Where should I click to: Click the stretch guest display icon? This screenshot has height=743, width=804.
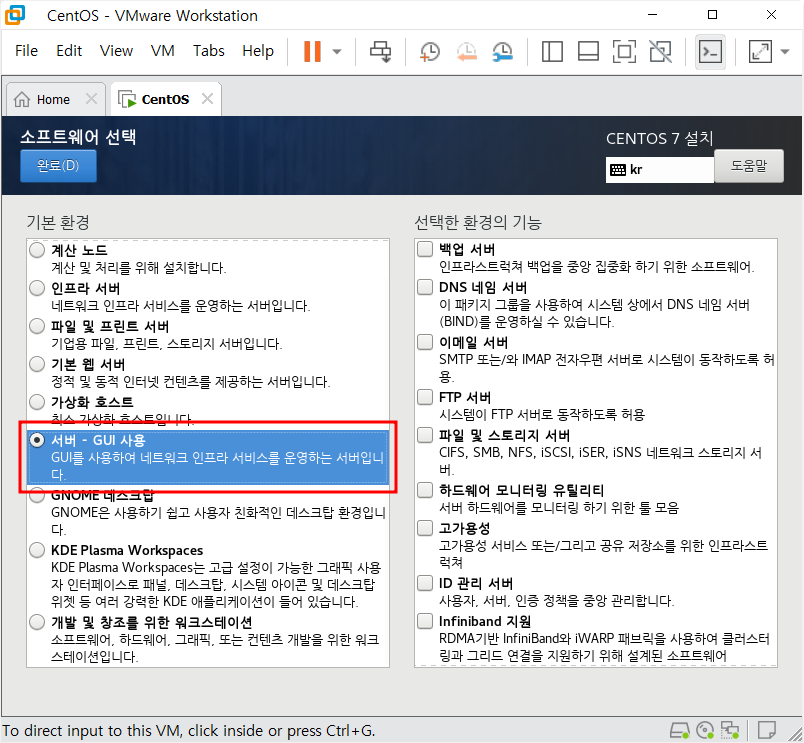(760, 51)
